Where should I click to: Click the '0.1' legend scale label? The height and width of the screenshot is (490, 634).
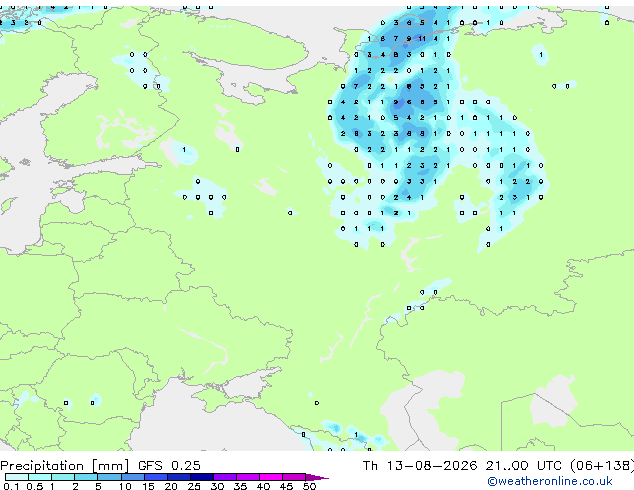point(11,486)
